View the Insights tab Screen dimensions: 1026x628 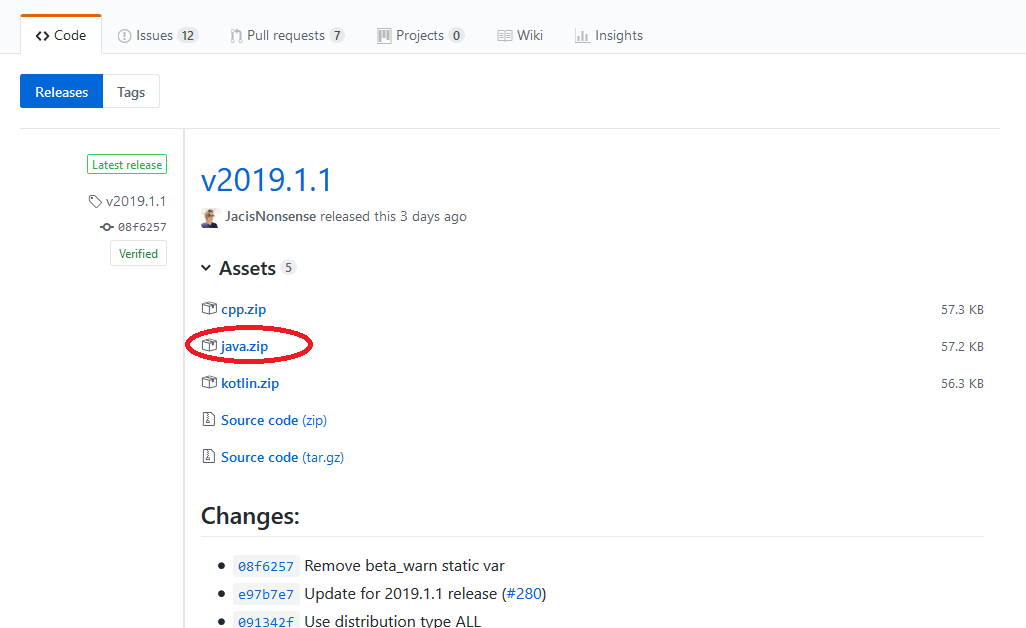point(609,35)
